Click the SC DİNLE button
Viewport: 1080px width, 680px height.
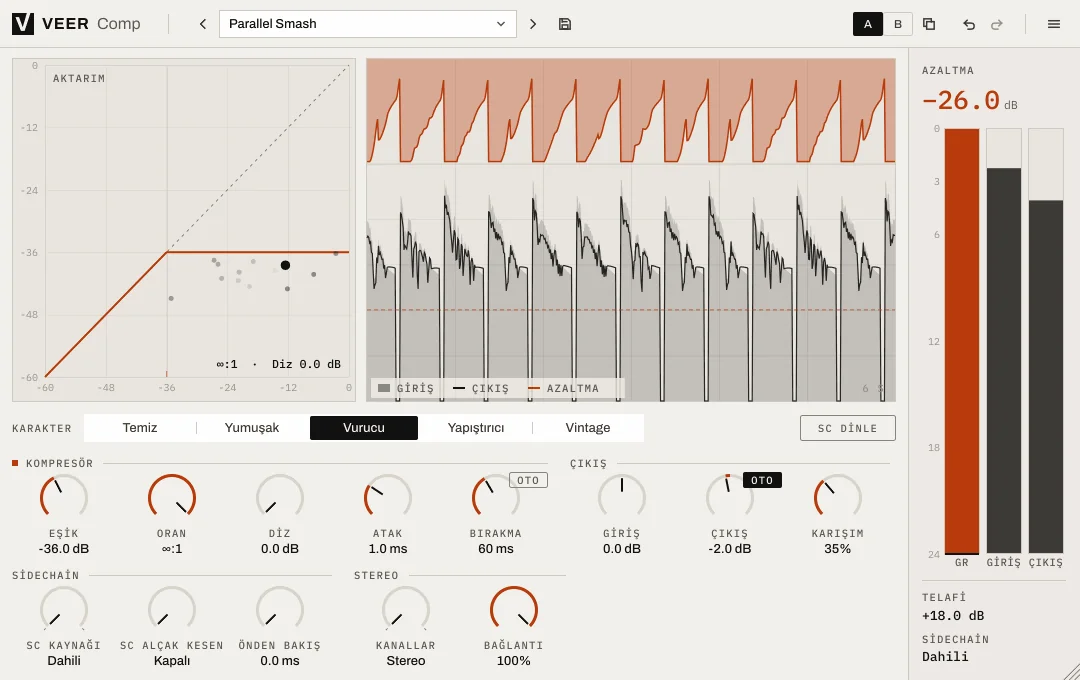(848, 428)
